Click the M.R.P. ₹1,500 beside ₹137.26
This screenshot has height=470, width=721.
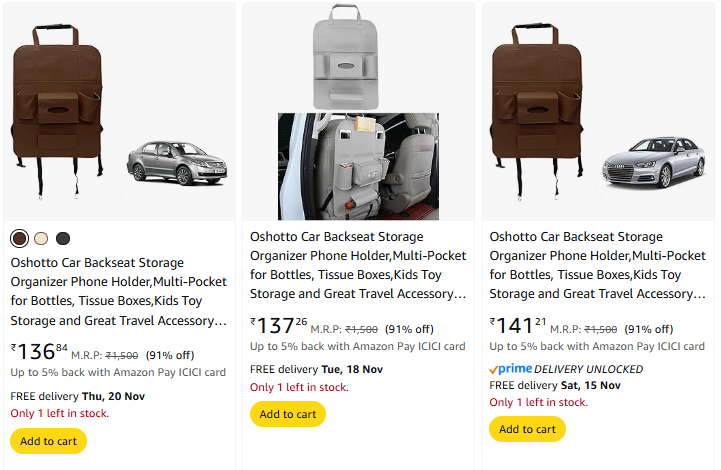tap(344, 329)
